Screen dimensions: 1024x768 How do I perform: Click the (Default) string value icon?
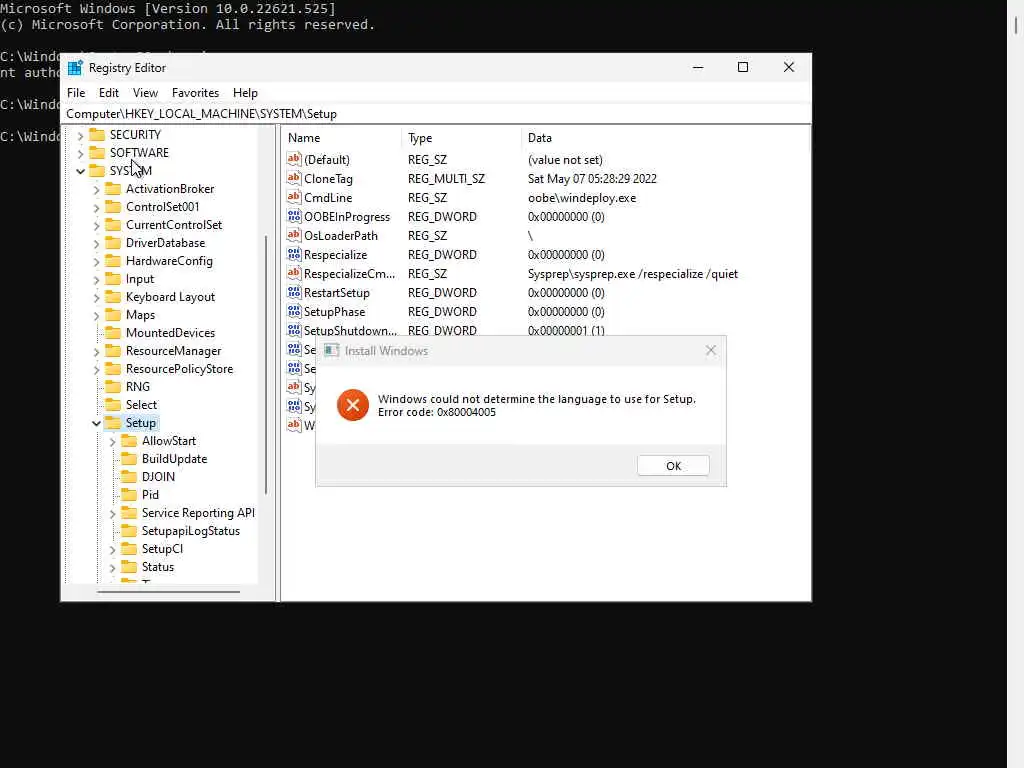294,159
